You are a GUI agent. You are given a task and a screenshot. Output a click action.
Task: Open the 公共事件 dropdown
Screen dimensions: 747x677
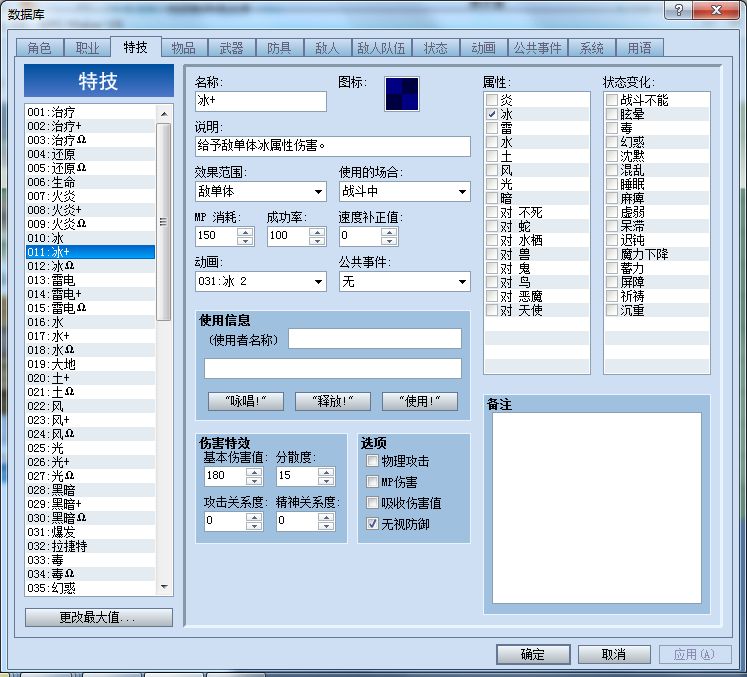pos(404,282)
